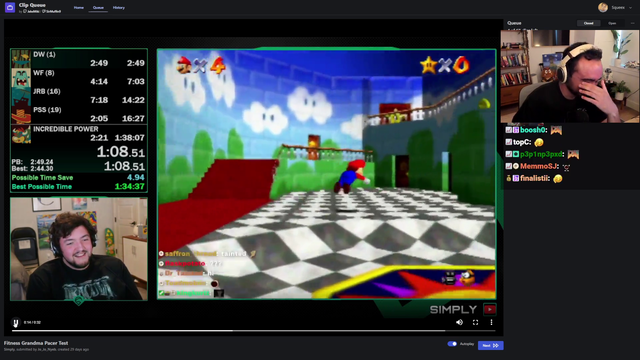Click the DW (1) split row

click(x=78, y=59)
